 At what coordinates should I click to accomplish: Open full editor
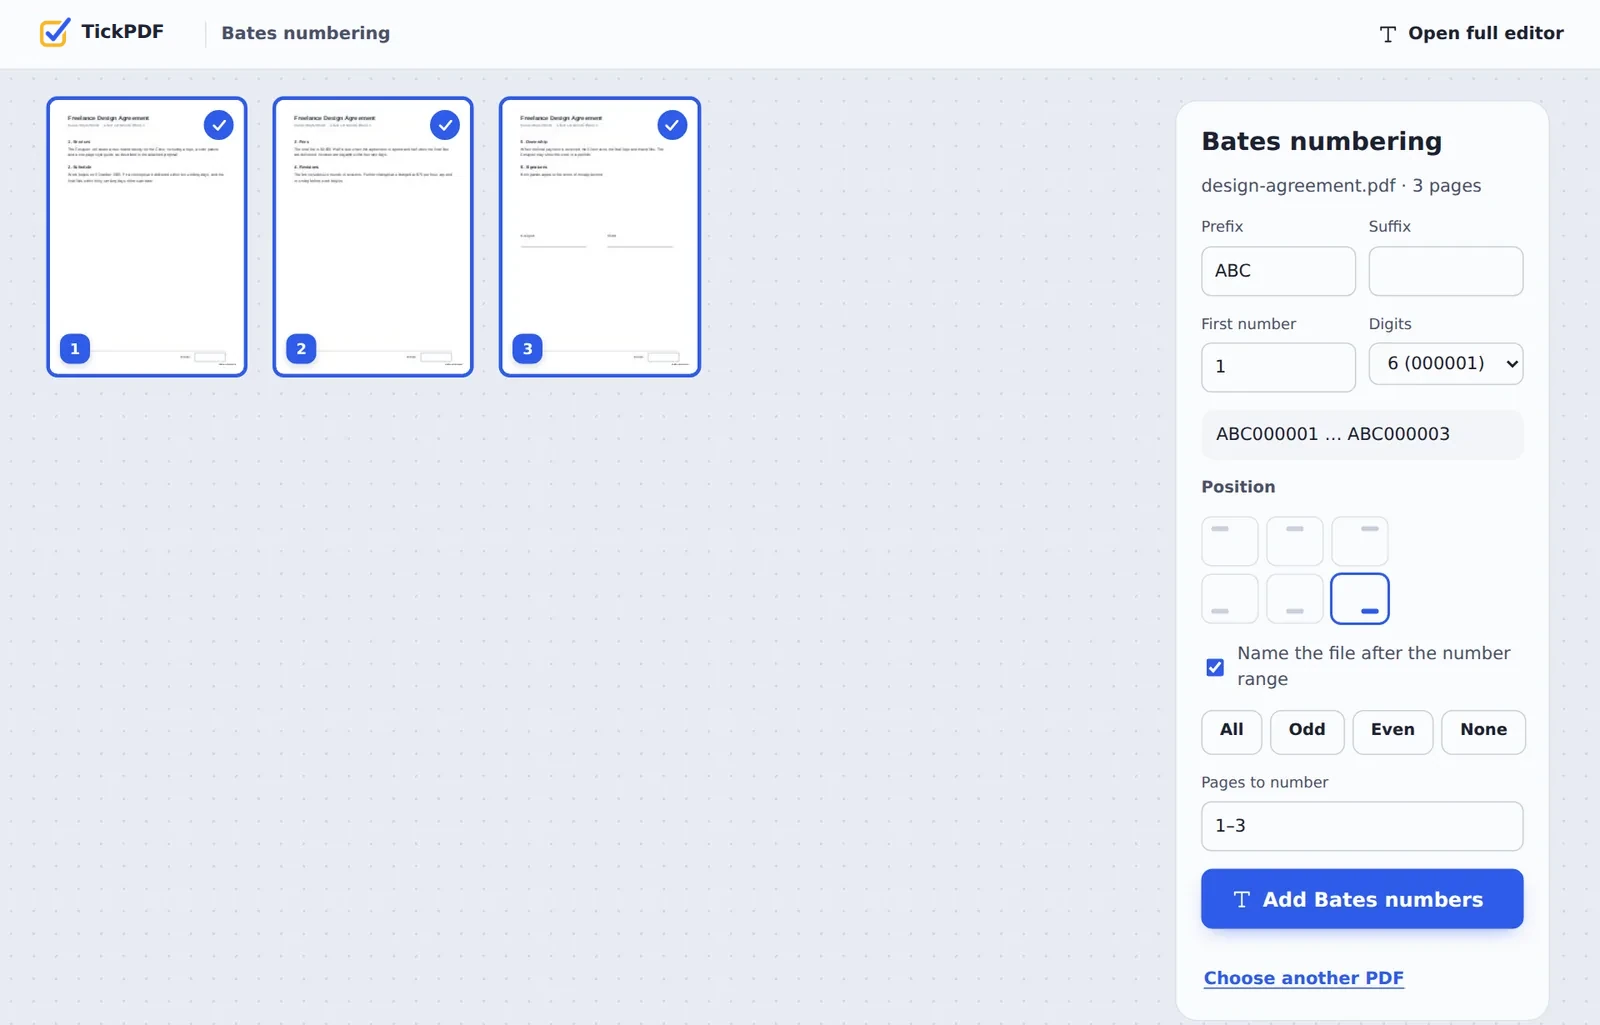[x=1471, y=33]
